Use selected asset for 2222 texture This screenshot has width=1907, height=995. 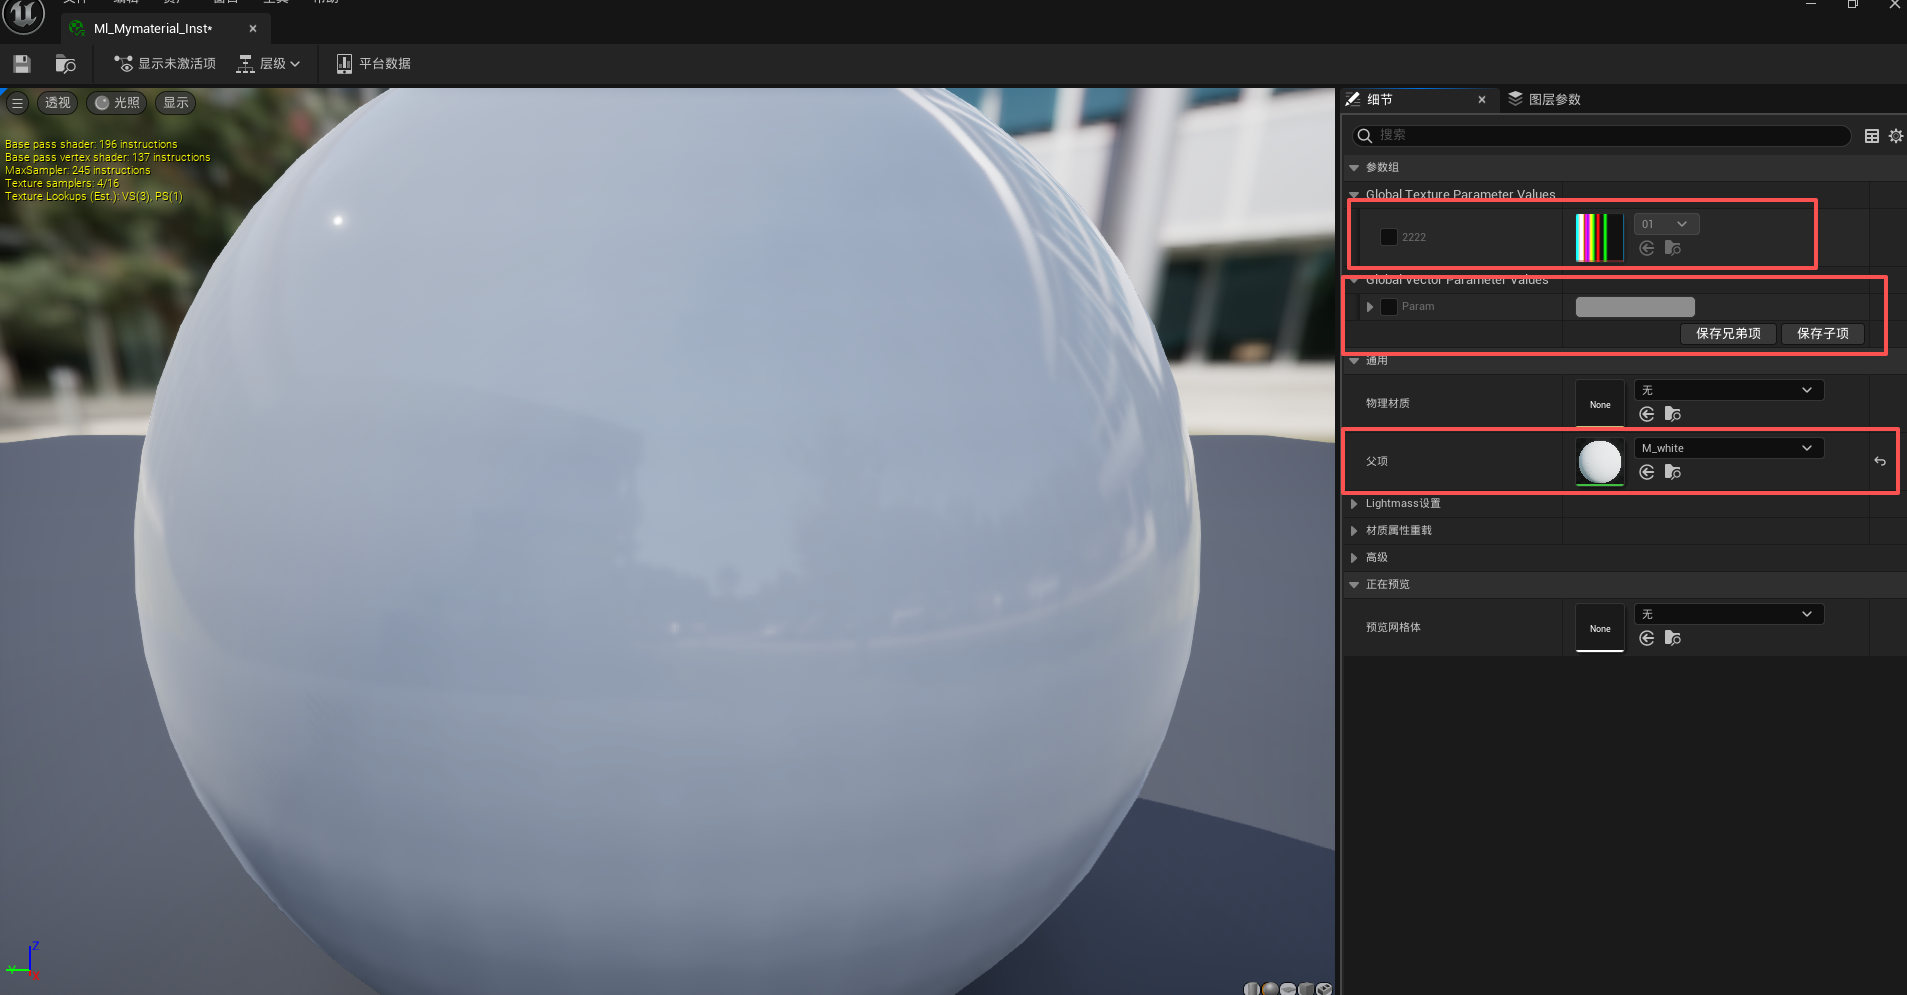pyautogui.click(x=1647, y=248)
